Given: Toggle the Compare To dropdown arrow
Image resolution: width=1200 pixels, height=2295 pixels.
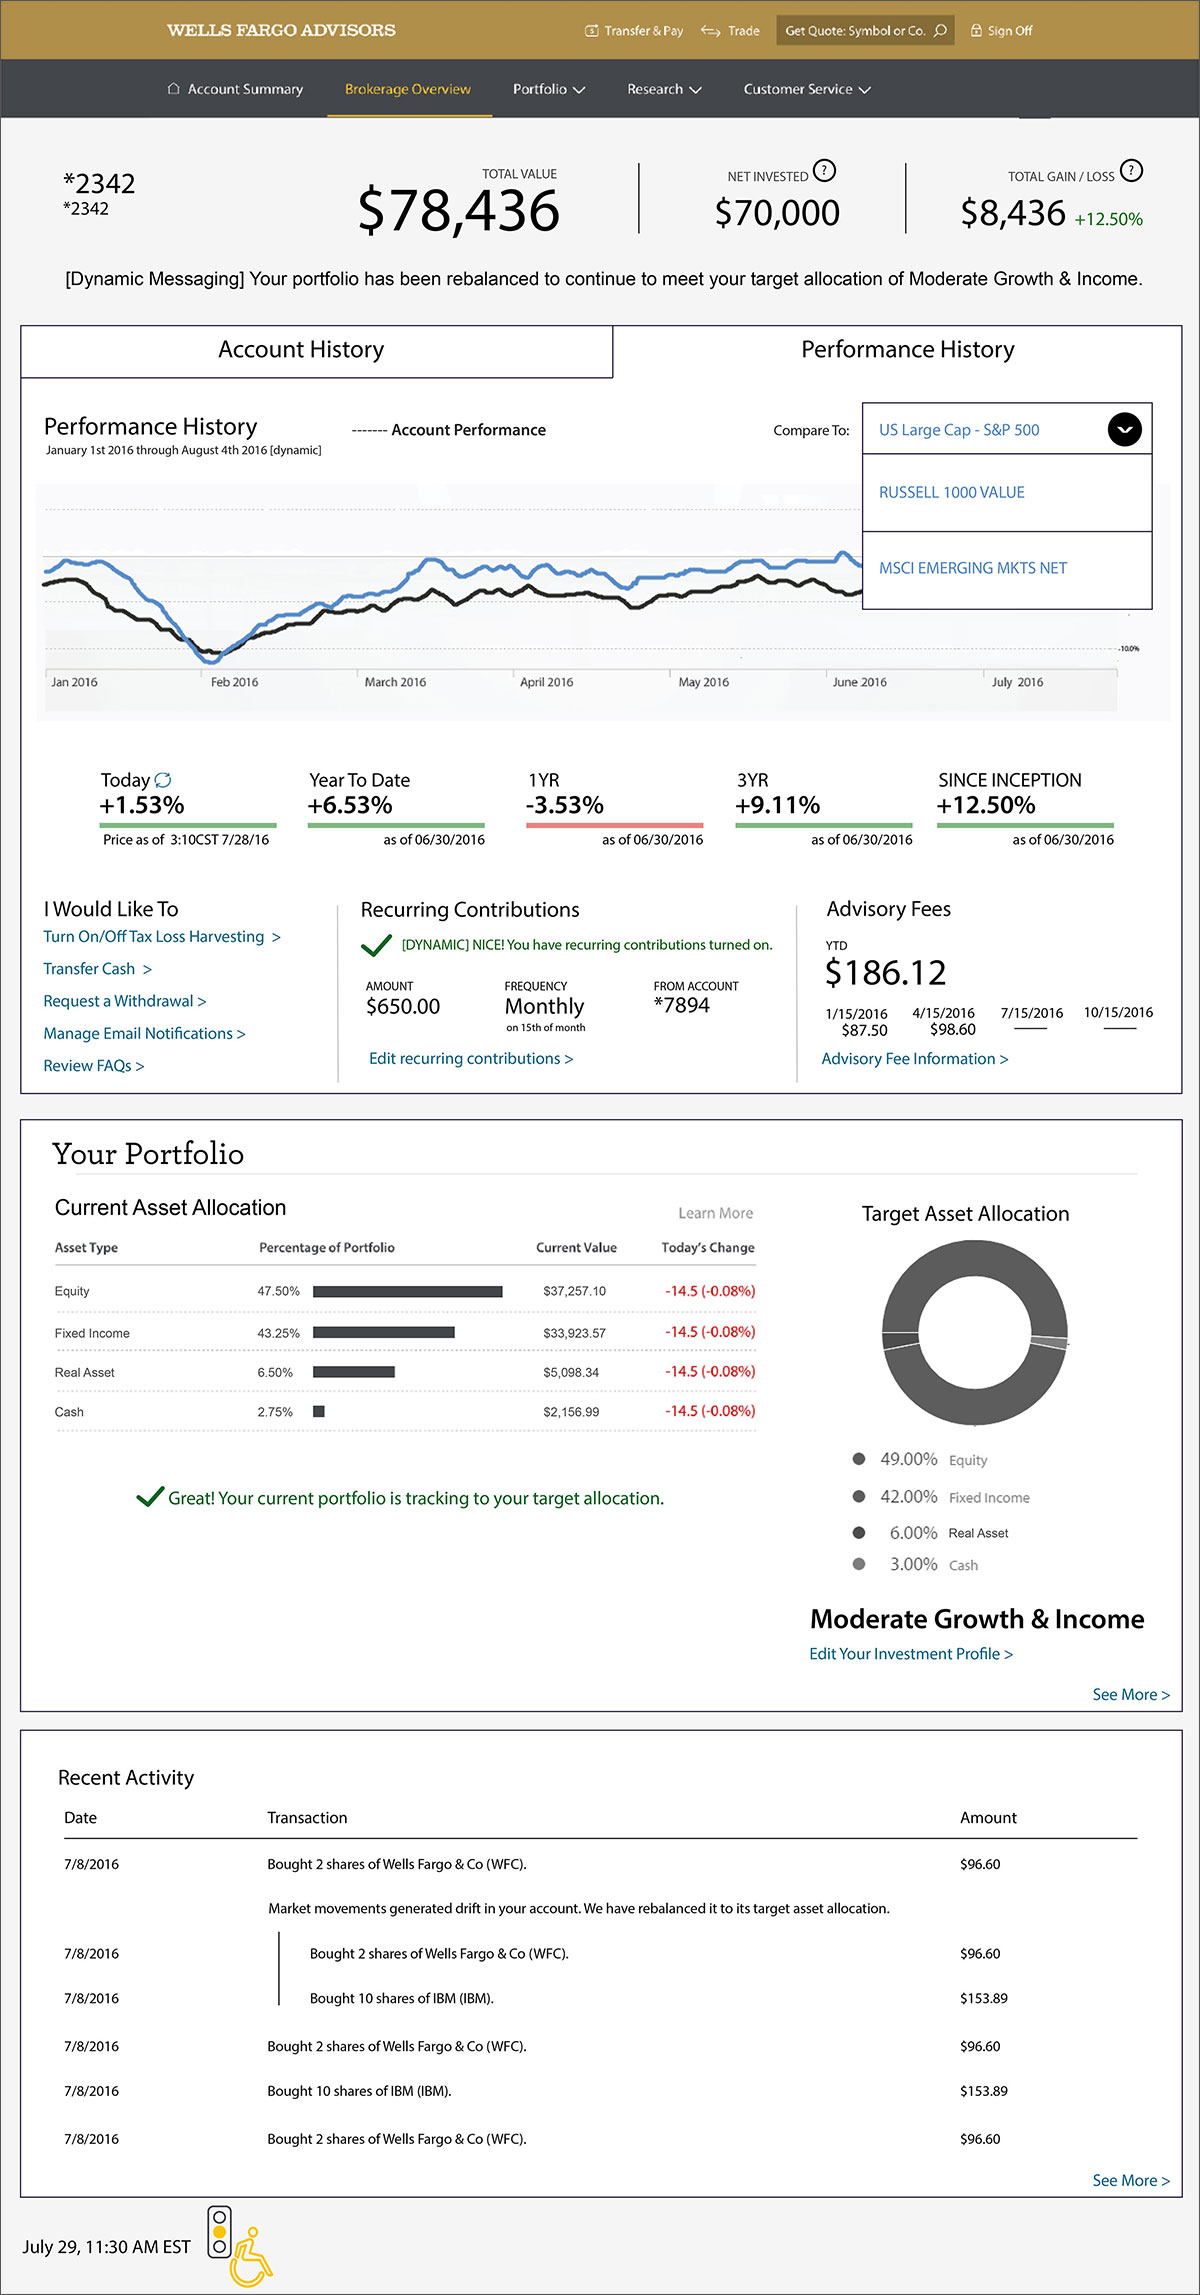Looking at the screenshot, I should click(1125, 429).
